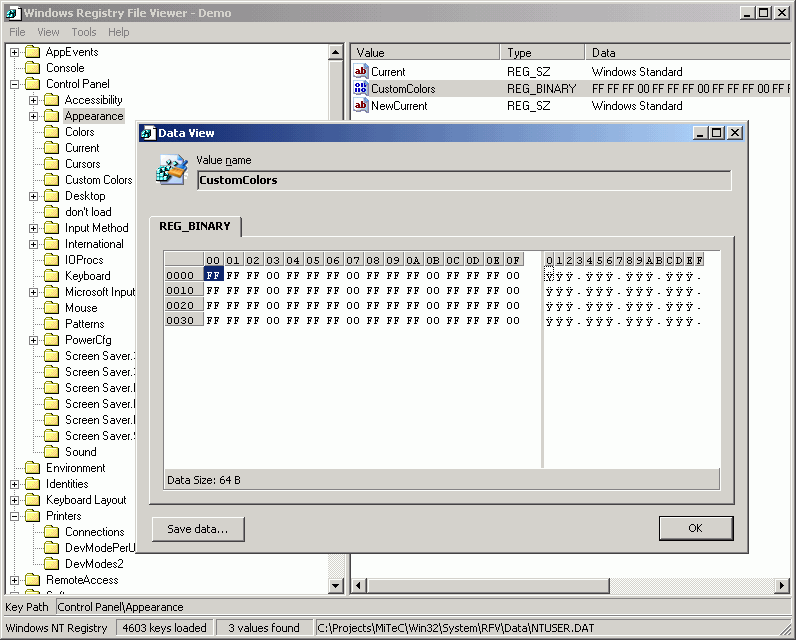Click the values list horizontal scrollbar thumb
The image size is (796, 640).
(488, 585)
